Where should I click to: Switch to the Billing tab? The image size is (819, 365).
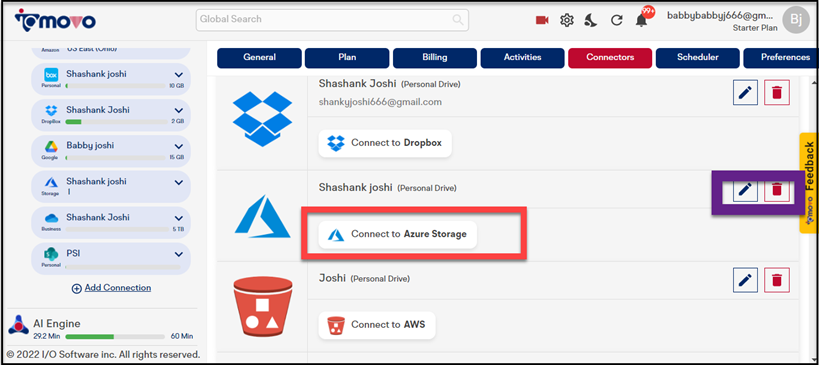point(435,57)
